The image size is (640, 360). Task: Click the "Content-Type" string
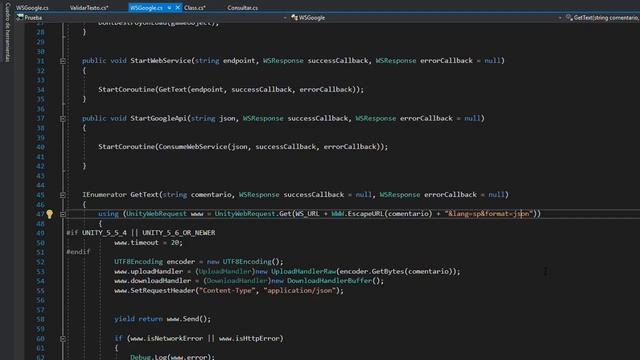[227, 291]
